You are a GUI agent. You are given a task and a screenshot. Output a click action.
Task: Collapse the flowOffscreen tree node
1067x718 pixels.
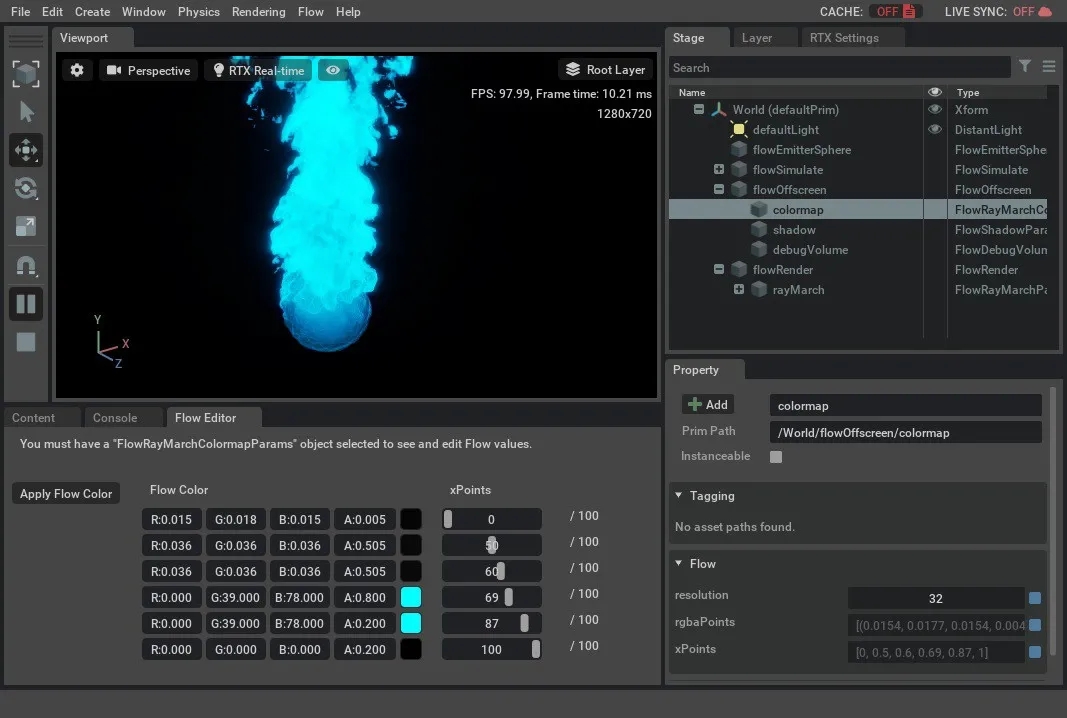pos(719,190)
